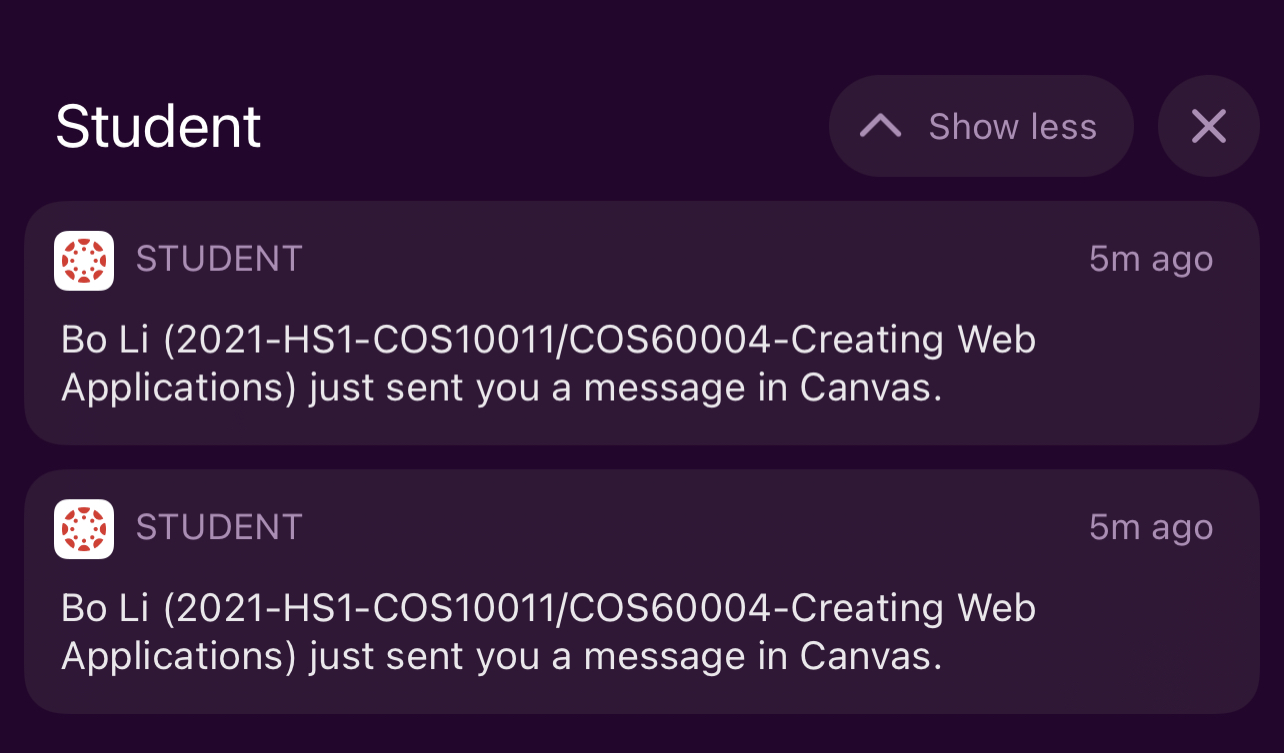Image resolution: width=1284 pixels, height=753 pixels.
Task: Tap the 5m ago timestamp on first notification
Action: point(1150,258)
